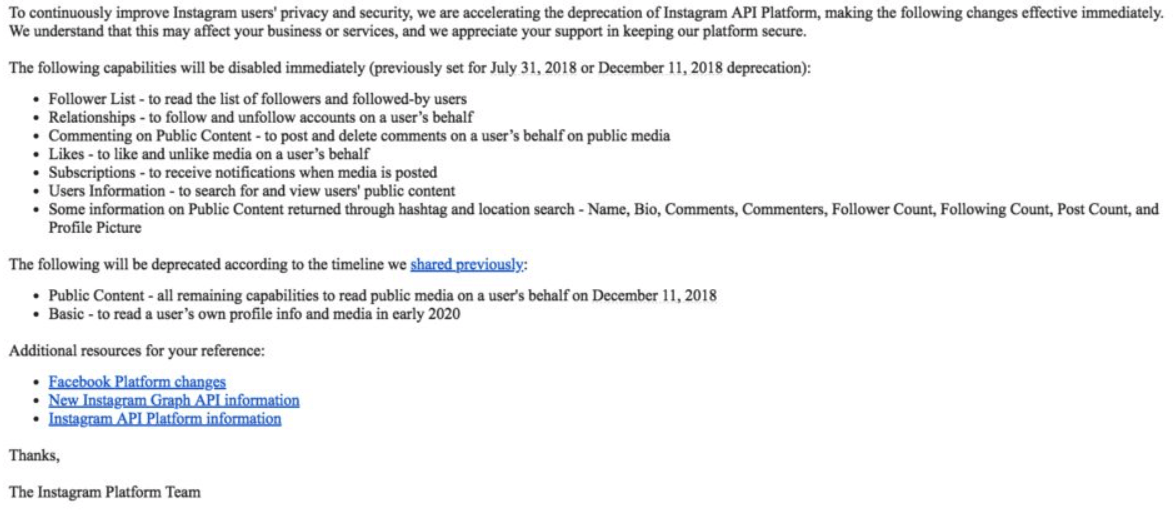Screen dimensions: 1173x515
Task: Open New Instagram Graph API information link
Action: 174,400
